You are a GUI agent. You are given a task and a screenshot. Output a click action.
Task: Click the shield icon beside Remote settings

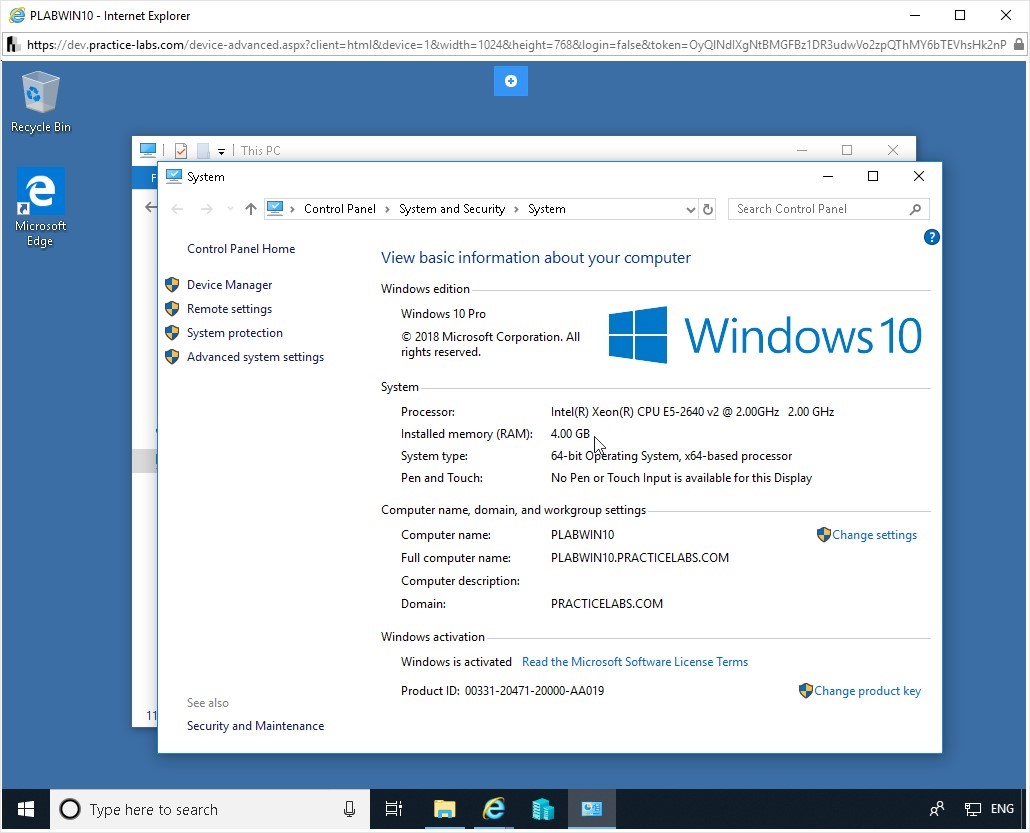pyautogui.click(x=172, y=309)
